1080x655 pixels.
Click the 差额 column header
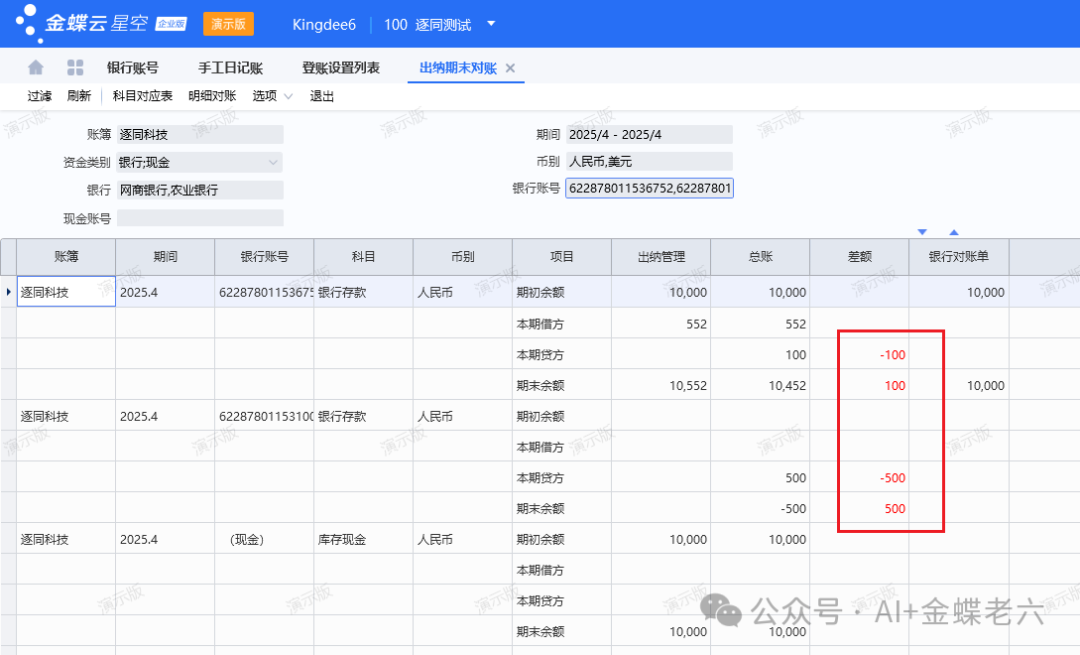[x=859, y=257]
